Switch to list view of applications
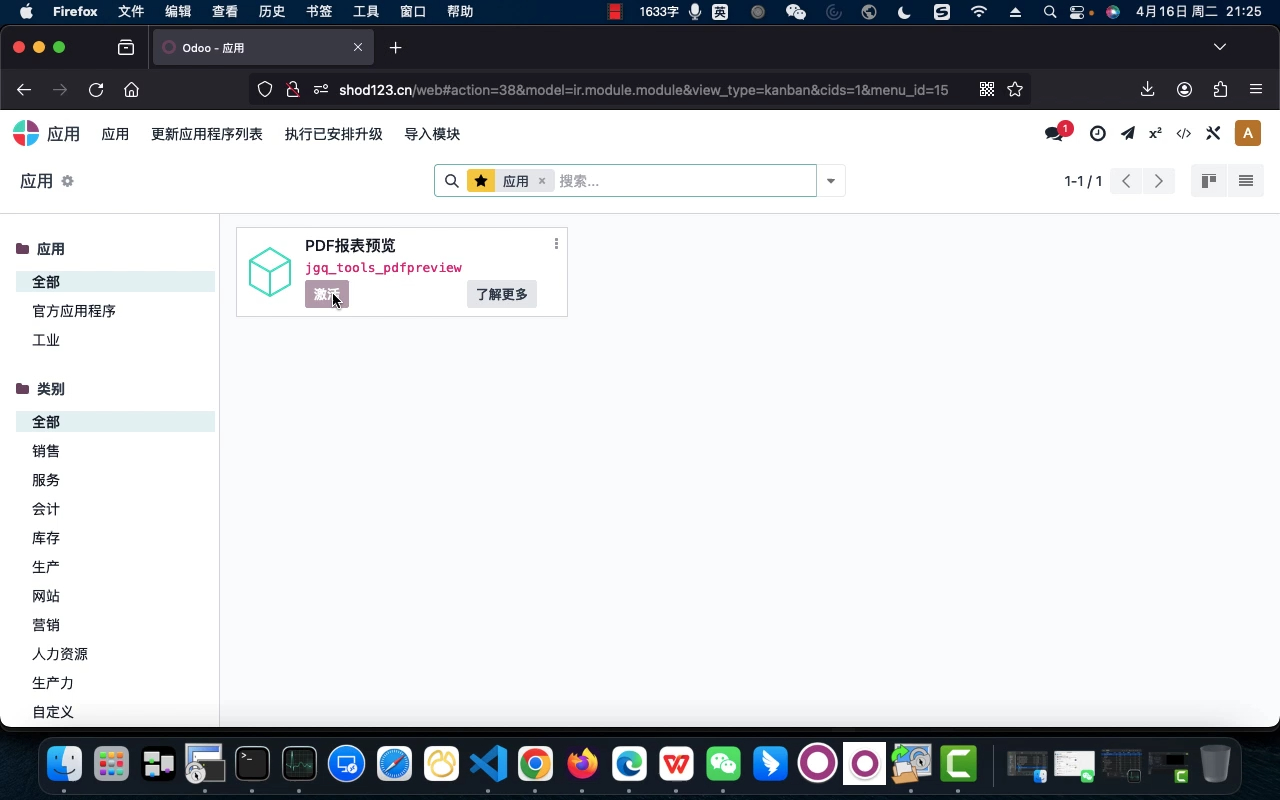 click(x=1245, y=181)
